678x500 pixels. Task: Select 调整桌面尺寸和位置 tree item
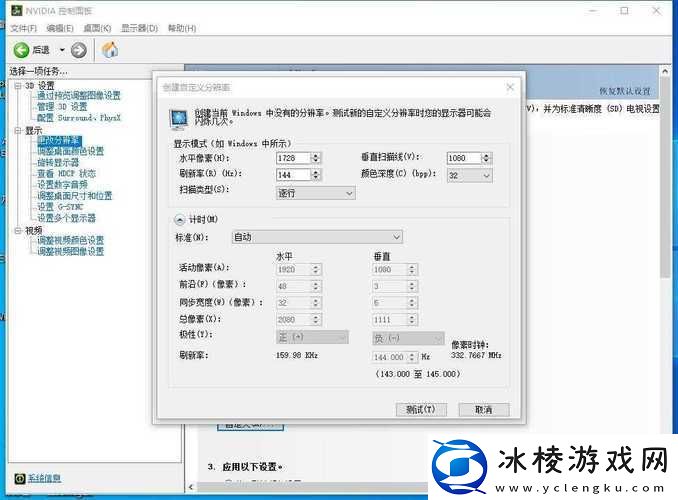pyautogui.click(x=75, y=196)
